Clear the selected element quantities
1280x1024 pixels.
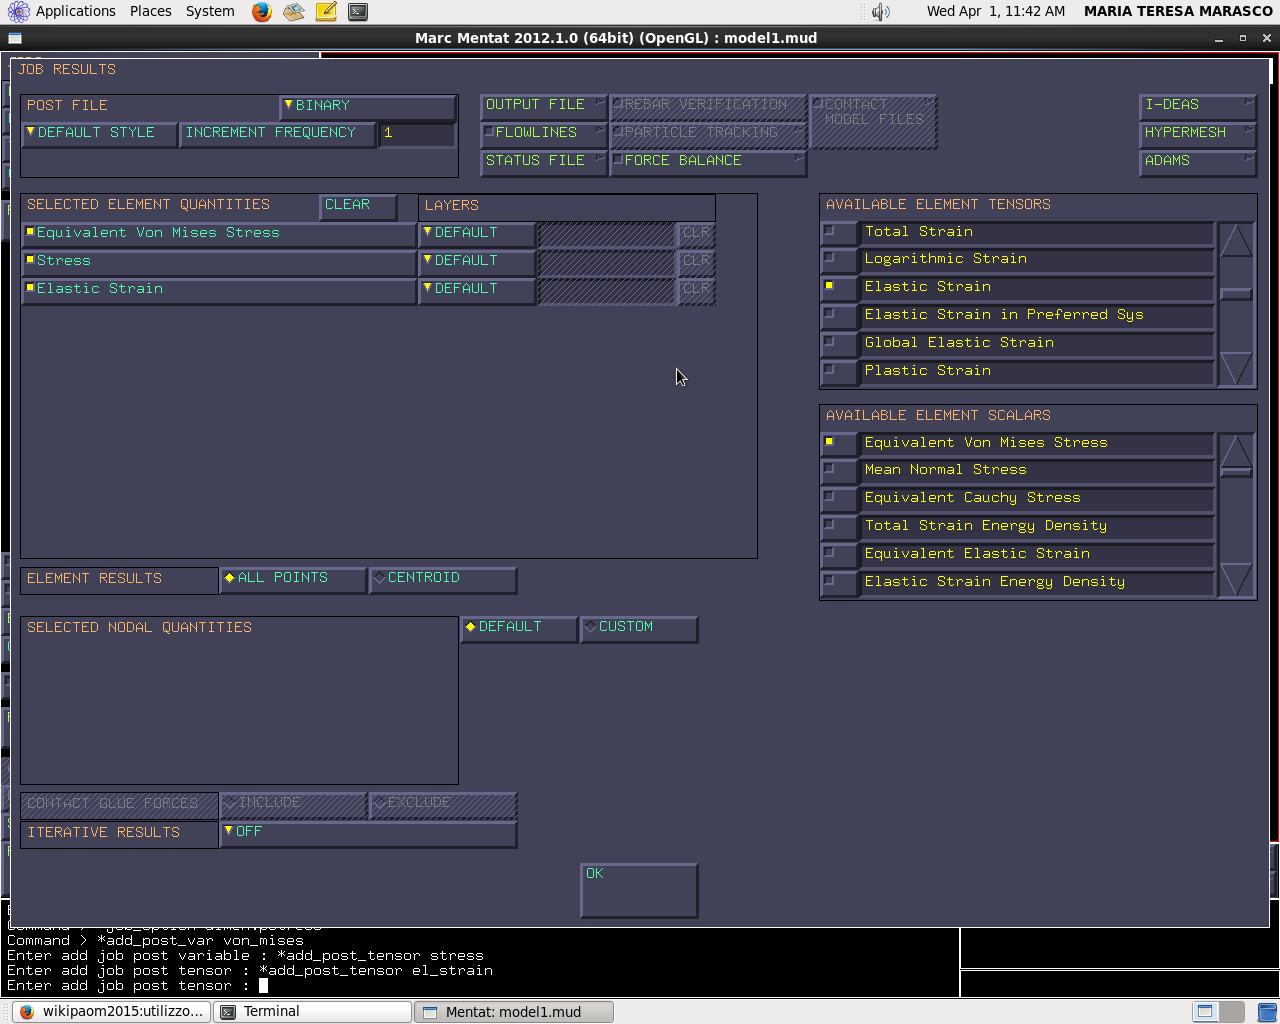tap(358, 205)
